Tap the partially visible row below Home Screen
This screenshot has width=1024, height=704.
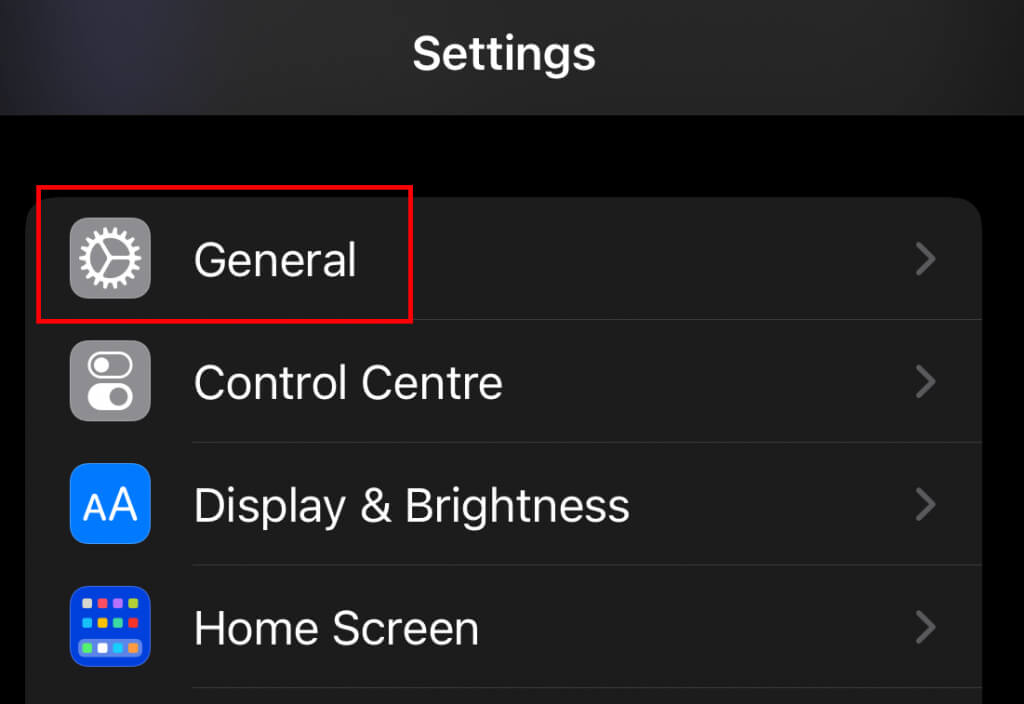[x=500, y=697]
